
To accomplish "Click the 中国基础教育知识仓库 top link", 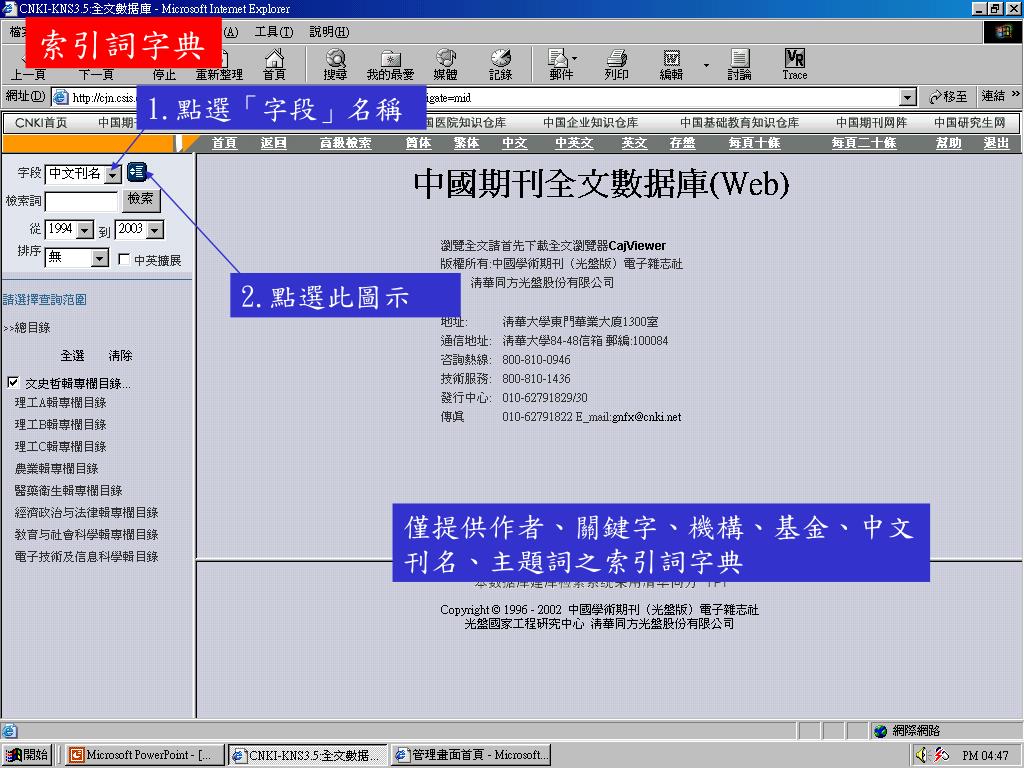I will pyautogui.click(x=739, y=123).
